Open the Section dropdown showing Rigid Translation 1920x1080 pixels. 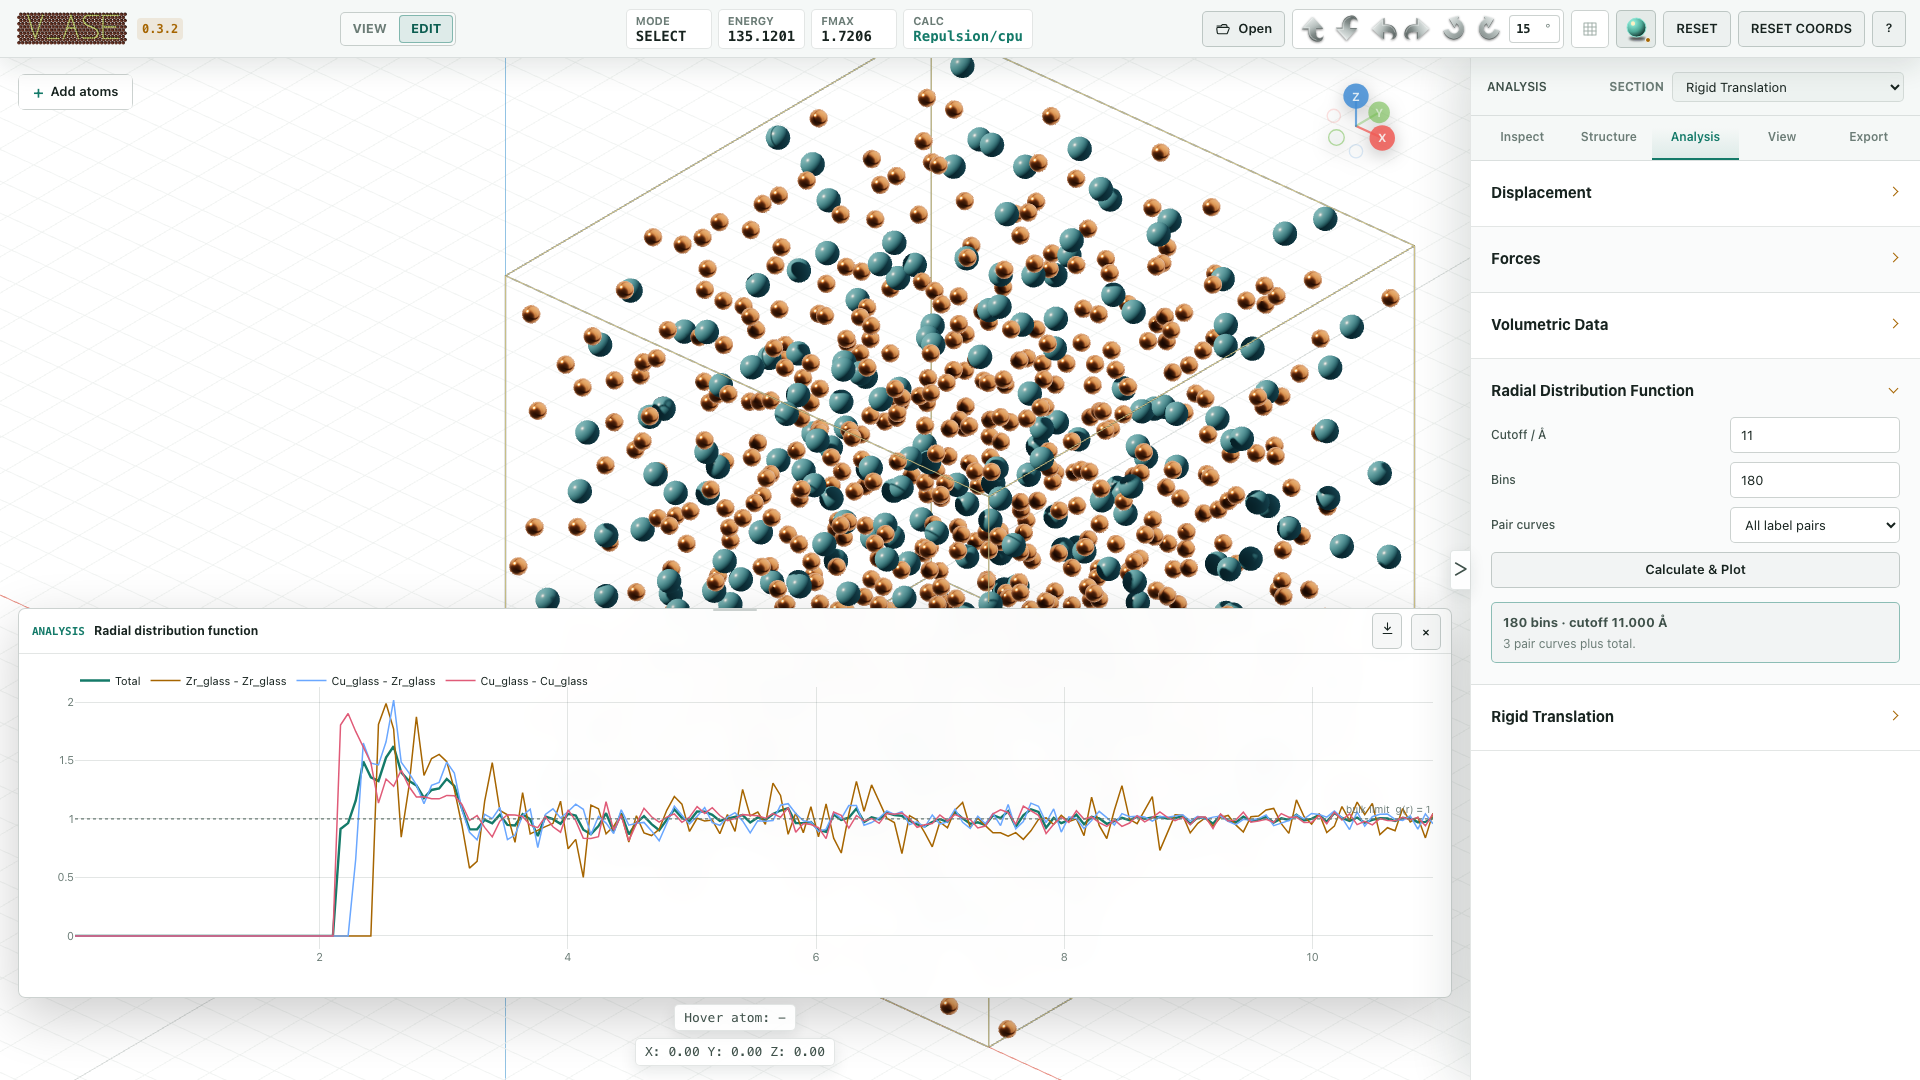(1787, 87)
